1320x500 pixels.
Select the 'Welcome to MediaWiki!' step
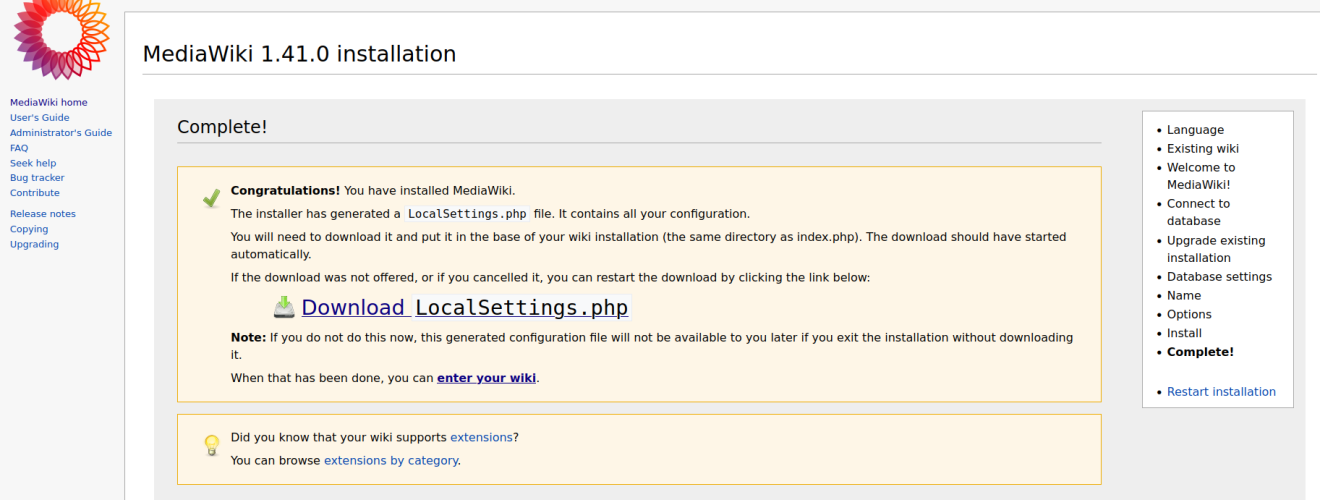pyautogui.click(x=1201, y=176)
